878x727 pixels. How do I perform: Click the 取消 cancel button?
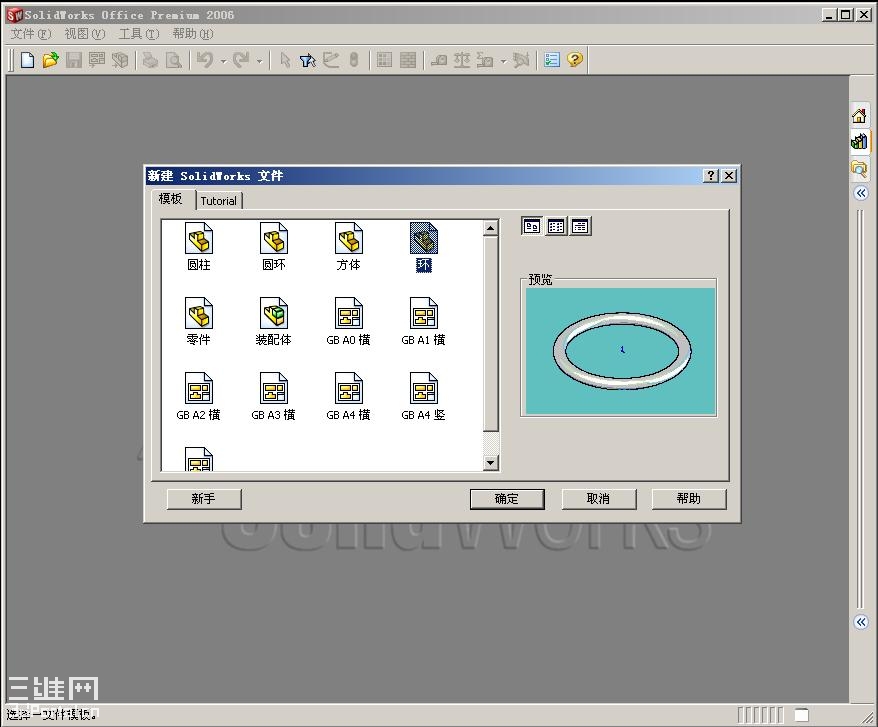pyautogui.click(x=599, y=499)
